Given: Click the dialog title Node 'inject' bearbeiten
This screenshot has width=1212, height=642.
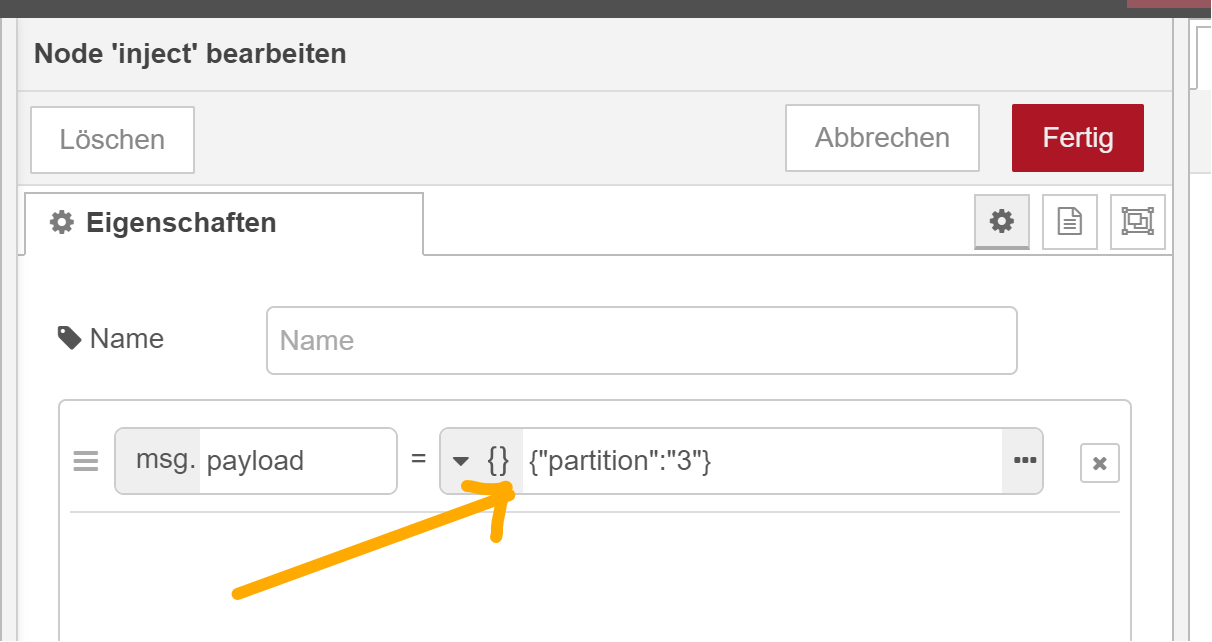Looking at the screenshot, I should coord(190,53).
